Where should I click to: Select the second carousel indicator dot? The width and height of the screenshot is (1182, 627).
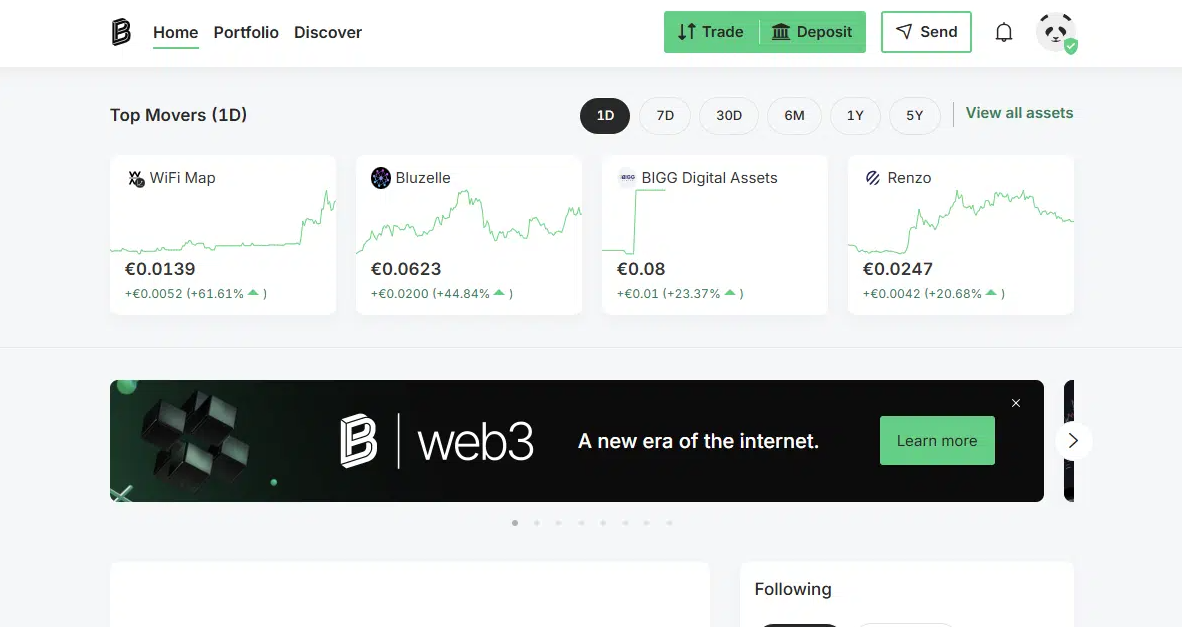point(537,522)
